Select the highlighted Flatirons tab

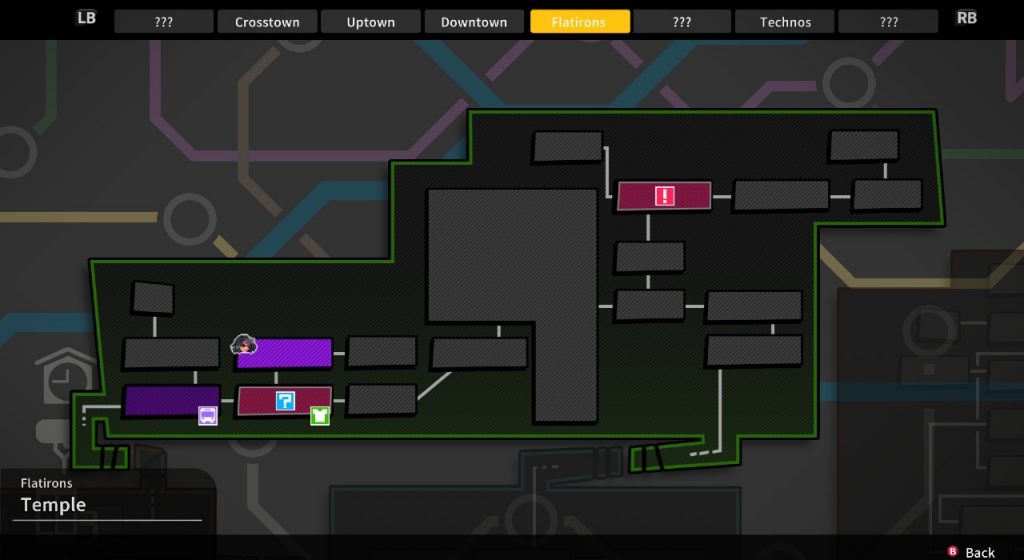pyautogui.click(x=580, y=22)
